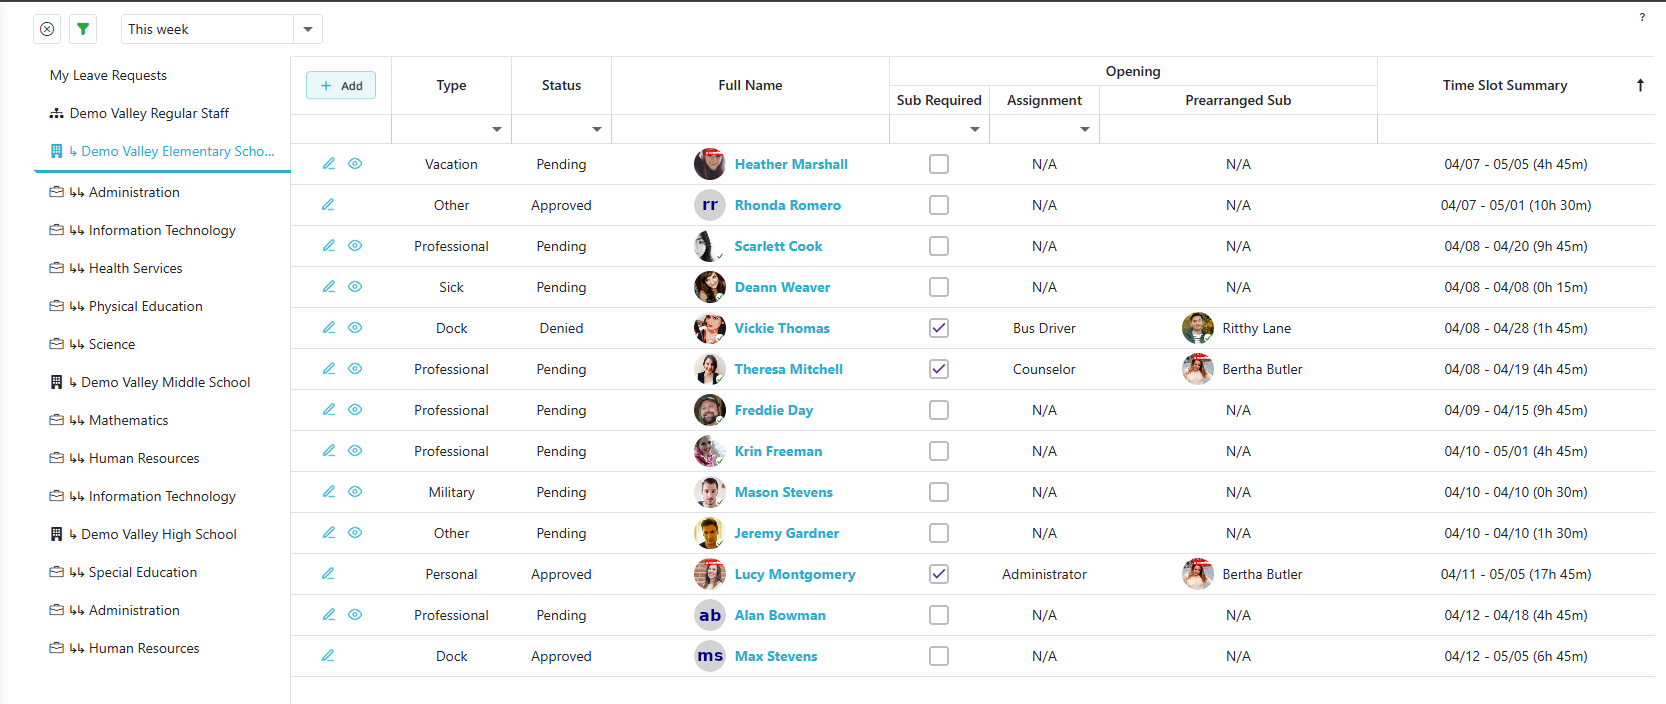Expand the Status column filter dropdown
Viewport: 1666px width, 704px height.
597,129
